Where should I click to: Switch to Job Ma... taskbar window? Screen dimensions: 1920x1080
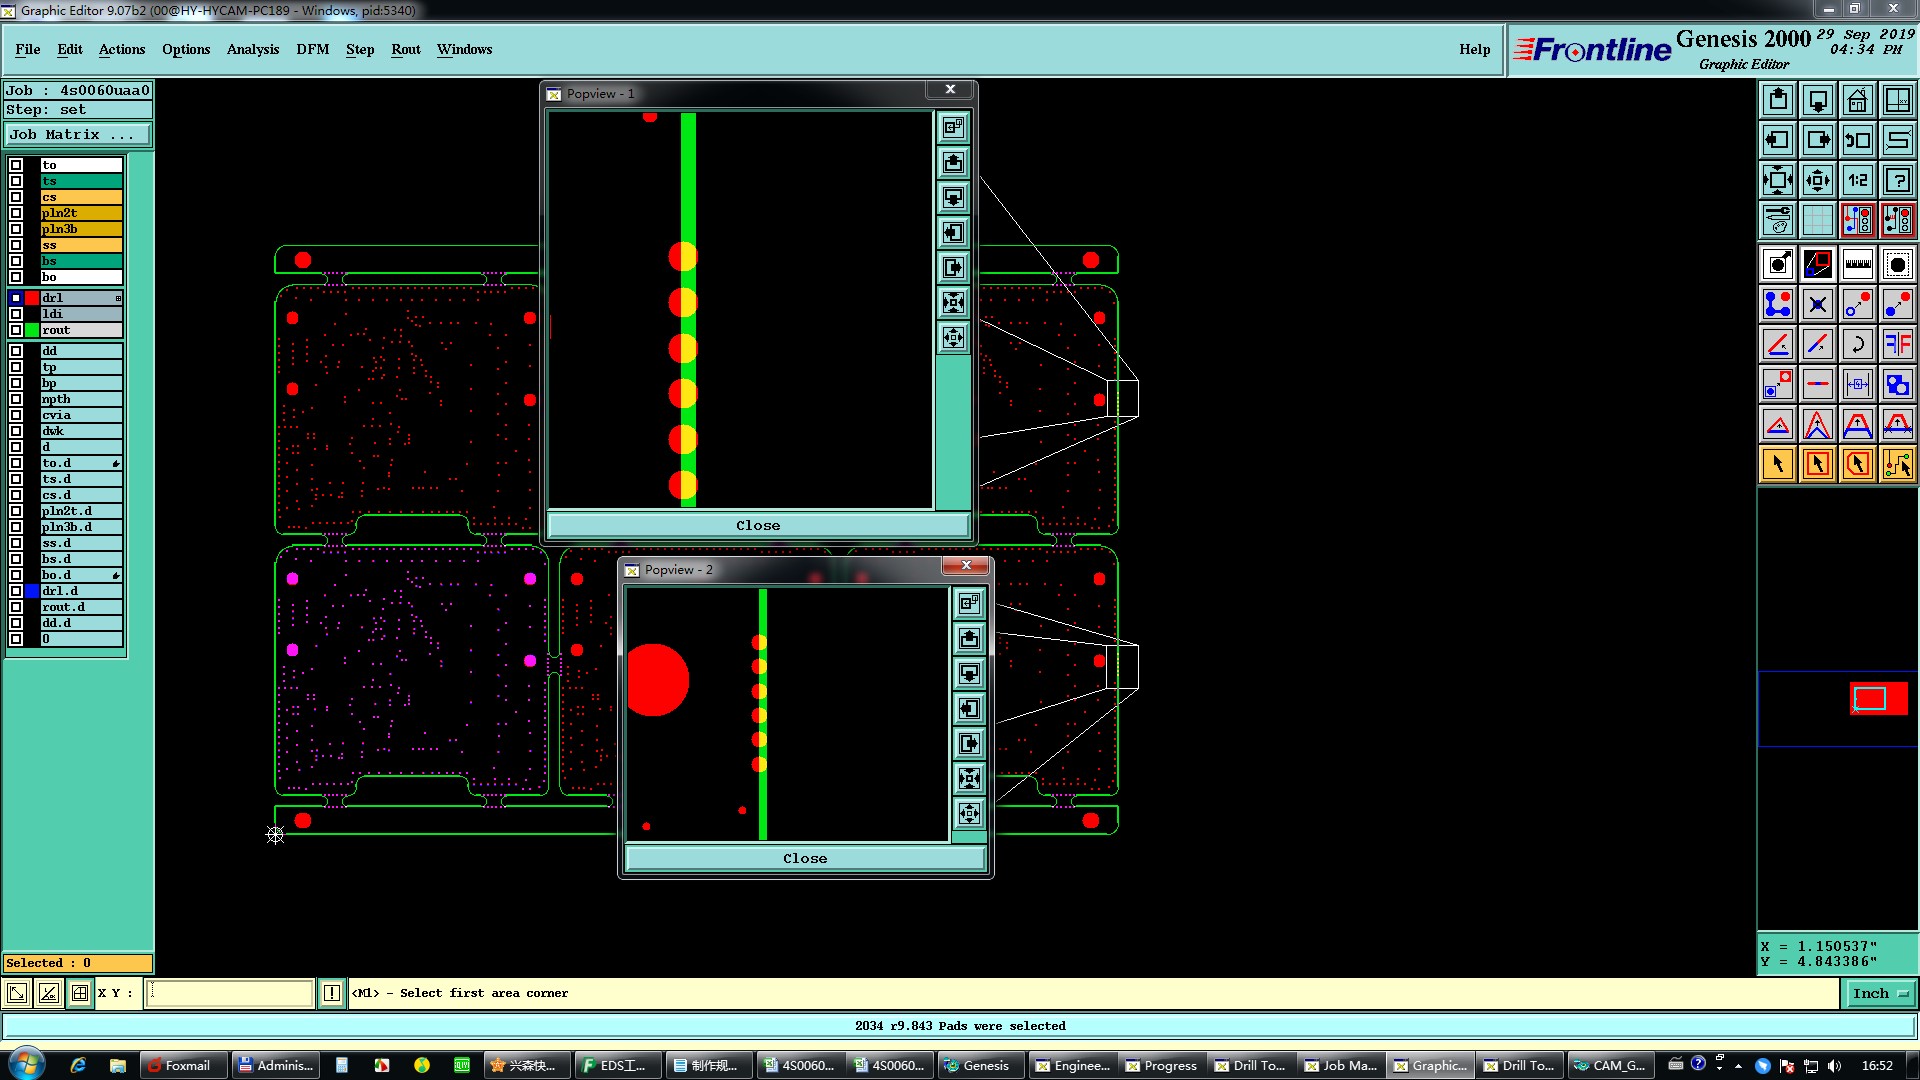1340,1065
